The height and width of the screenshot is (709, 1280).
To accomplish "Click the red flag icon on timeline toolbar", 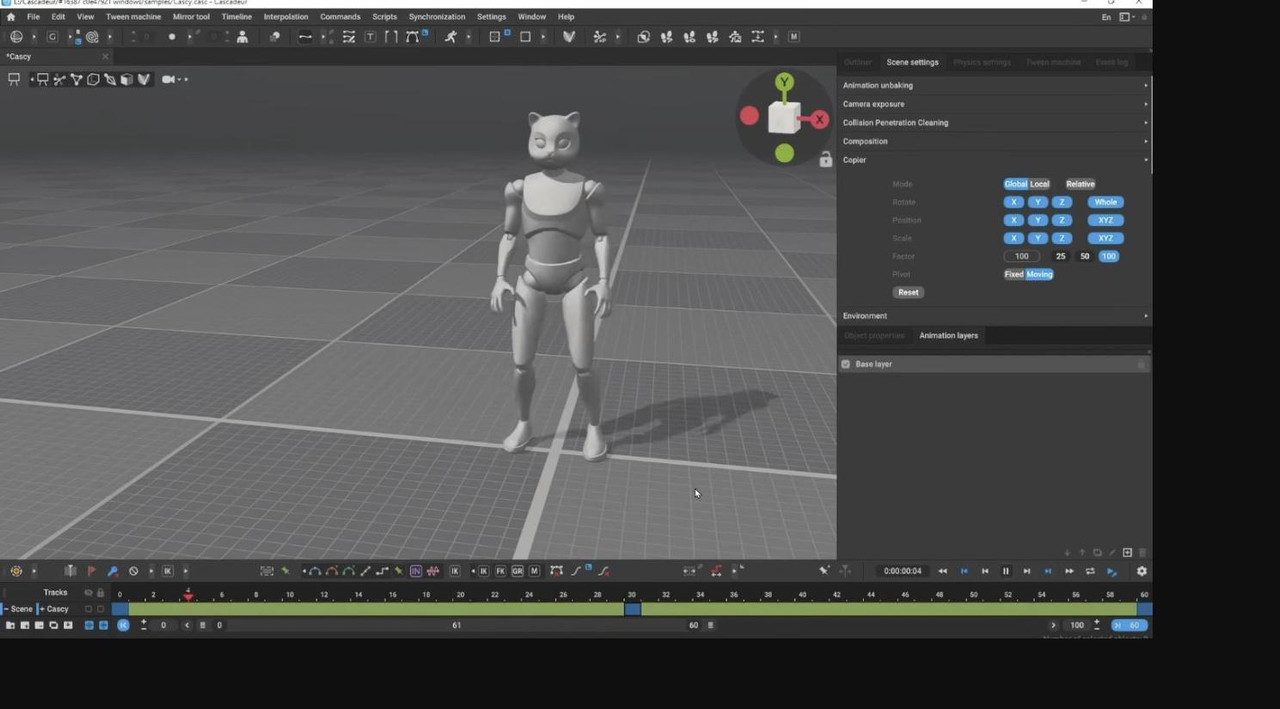I will [x=91, y=571].
